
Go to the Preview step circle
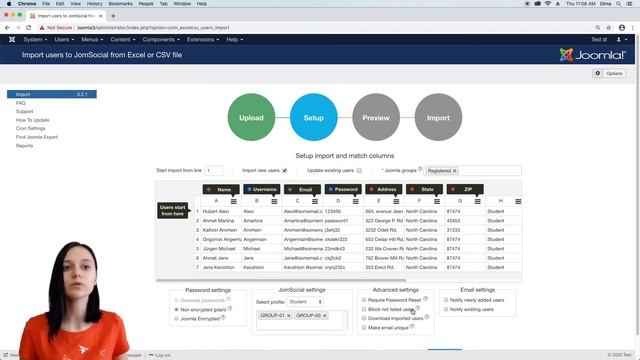click(376, 118)
